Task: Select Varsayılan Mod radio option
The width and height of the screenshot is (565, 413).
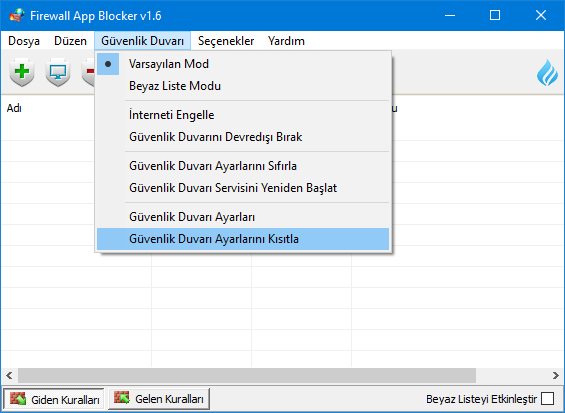Action: click(x=243, y=64)
